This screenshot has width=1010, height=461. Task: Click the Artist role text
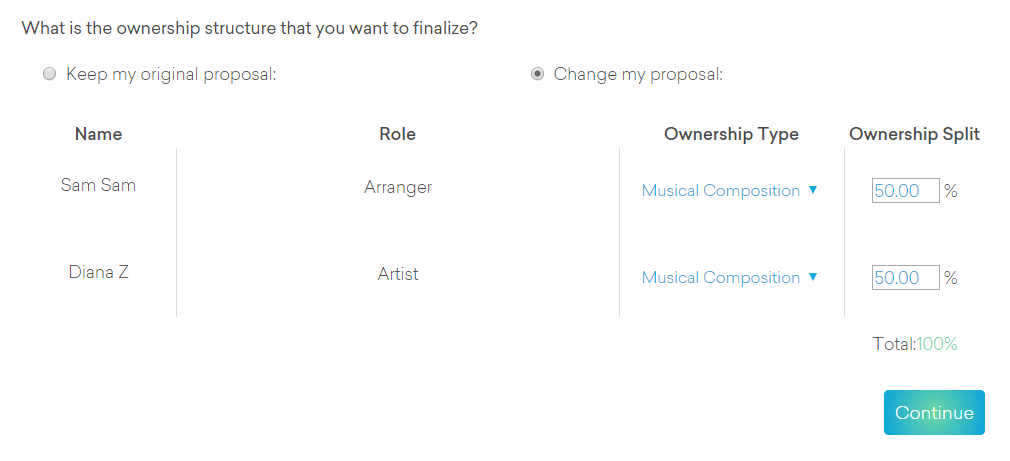[397, 273]
